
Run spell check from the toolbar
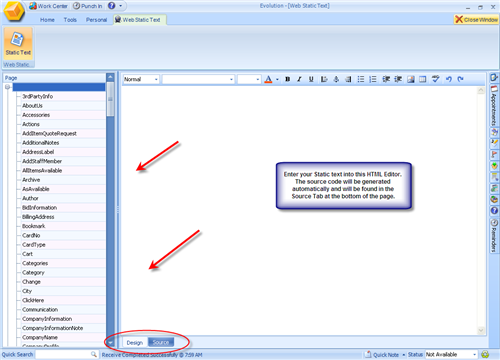tap(436, 79)
